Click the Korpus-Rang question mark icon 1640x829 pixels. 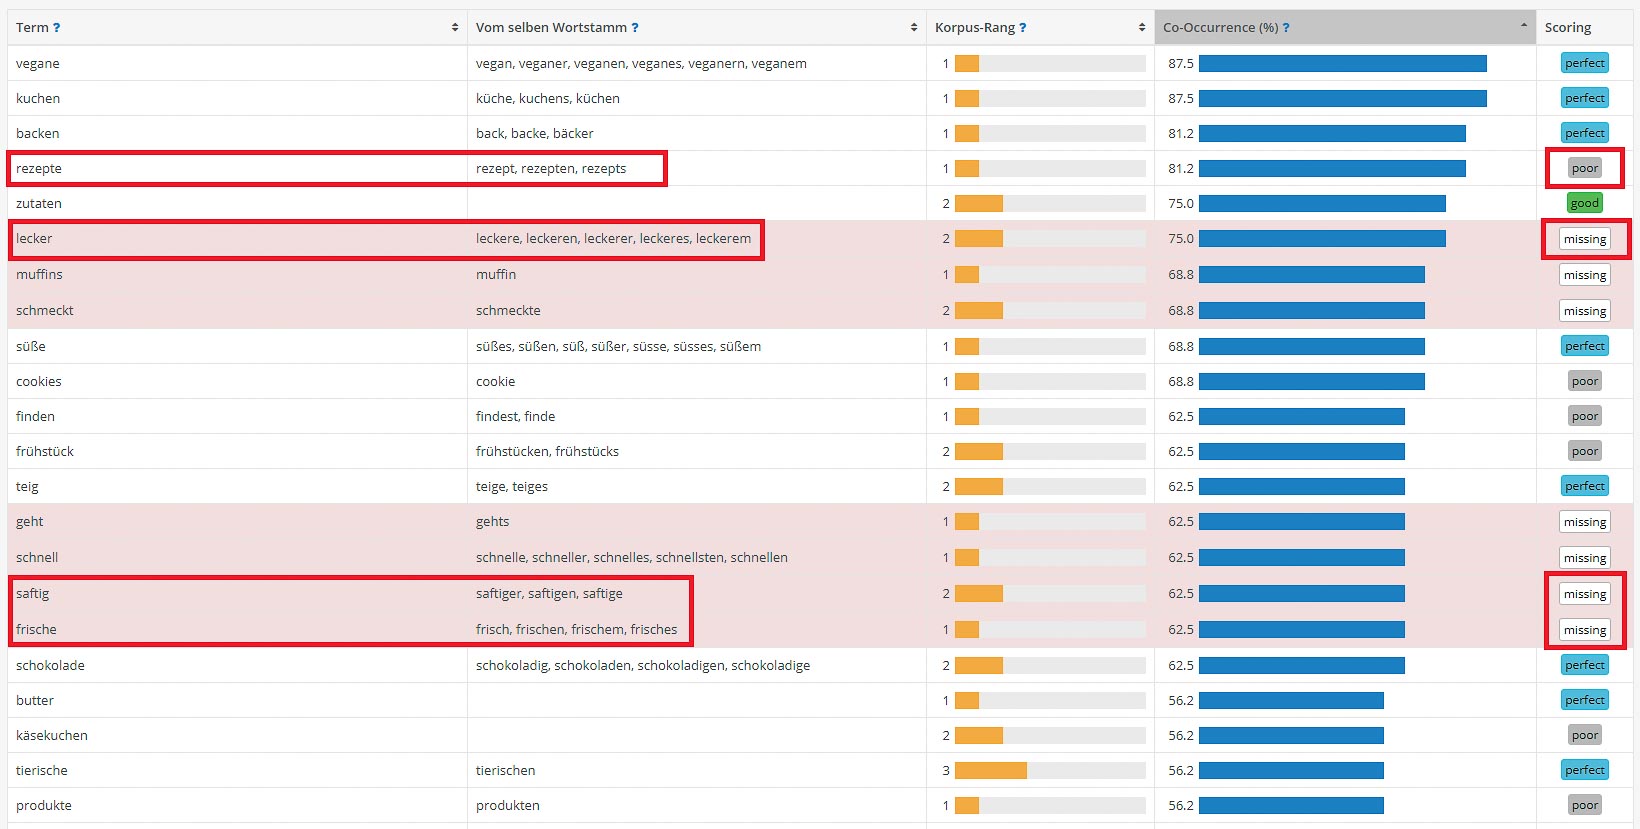(x=1023, y=28)
